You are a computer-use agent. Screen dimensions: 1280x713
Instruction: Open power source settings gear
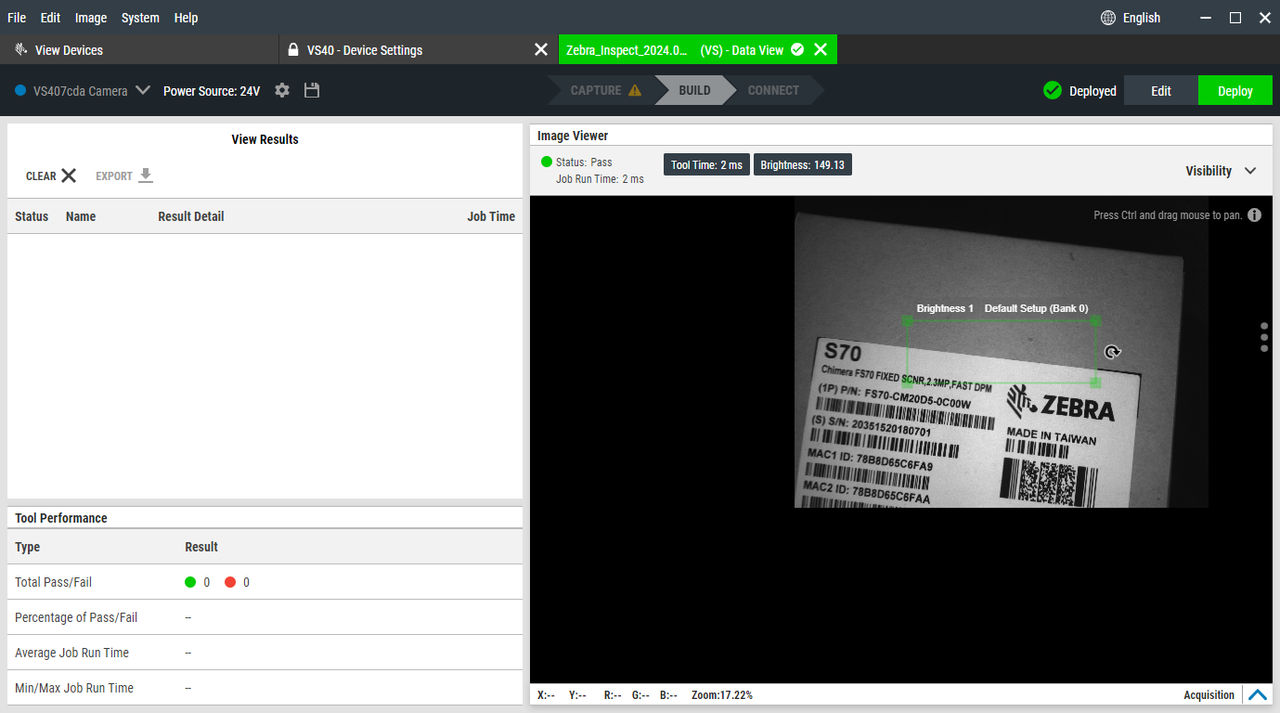282,90
